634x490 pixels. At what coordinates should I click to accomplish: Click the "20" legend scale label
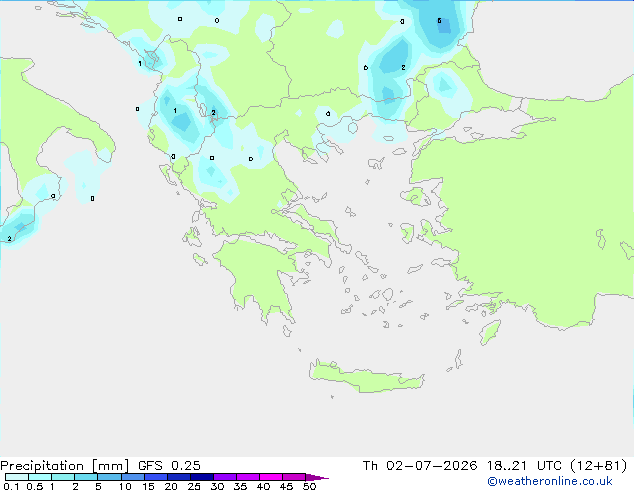[x=171, y=486]
